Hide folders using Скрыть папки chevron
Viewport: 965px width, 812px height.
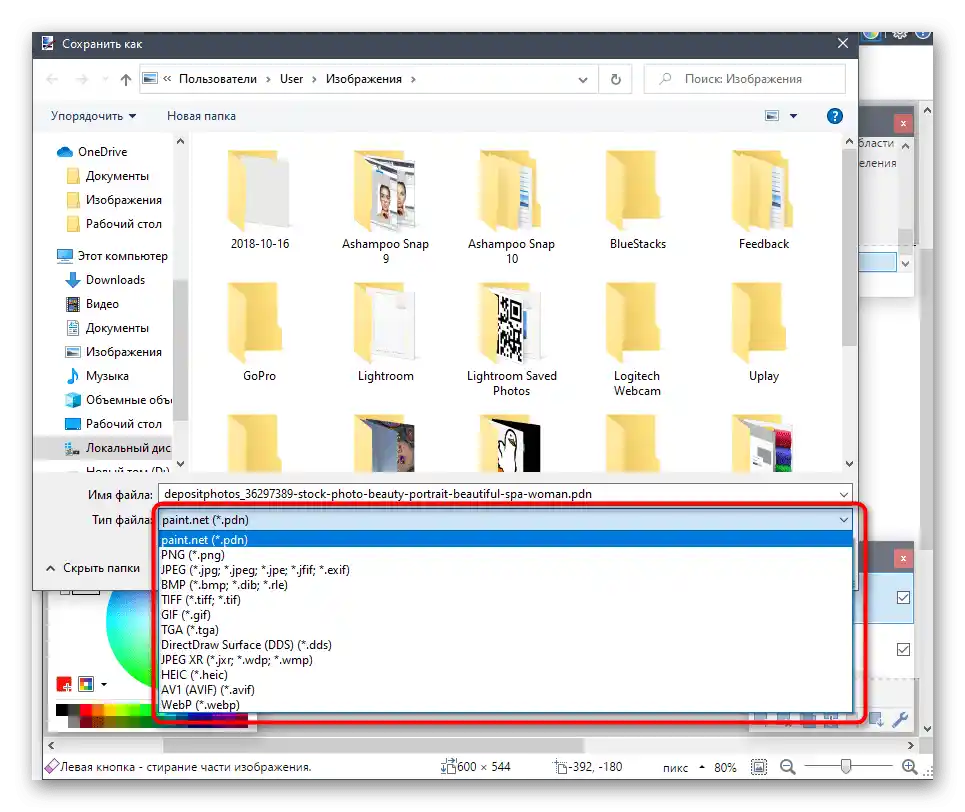click(52, 568)
